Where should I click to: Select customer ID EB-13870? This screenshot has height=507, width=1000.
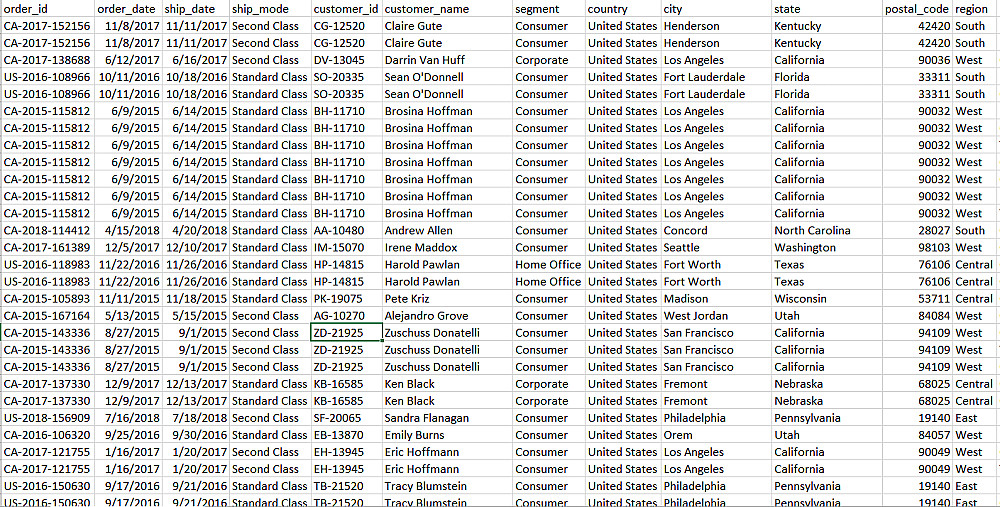click(x=346, y=435)
